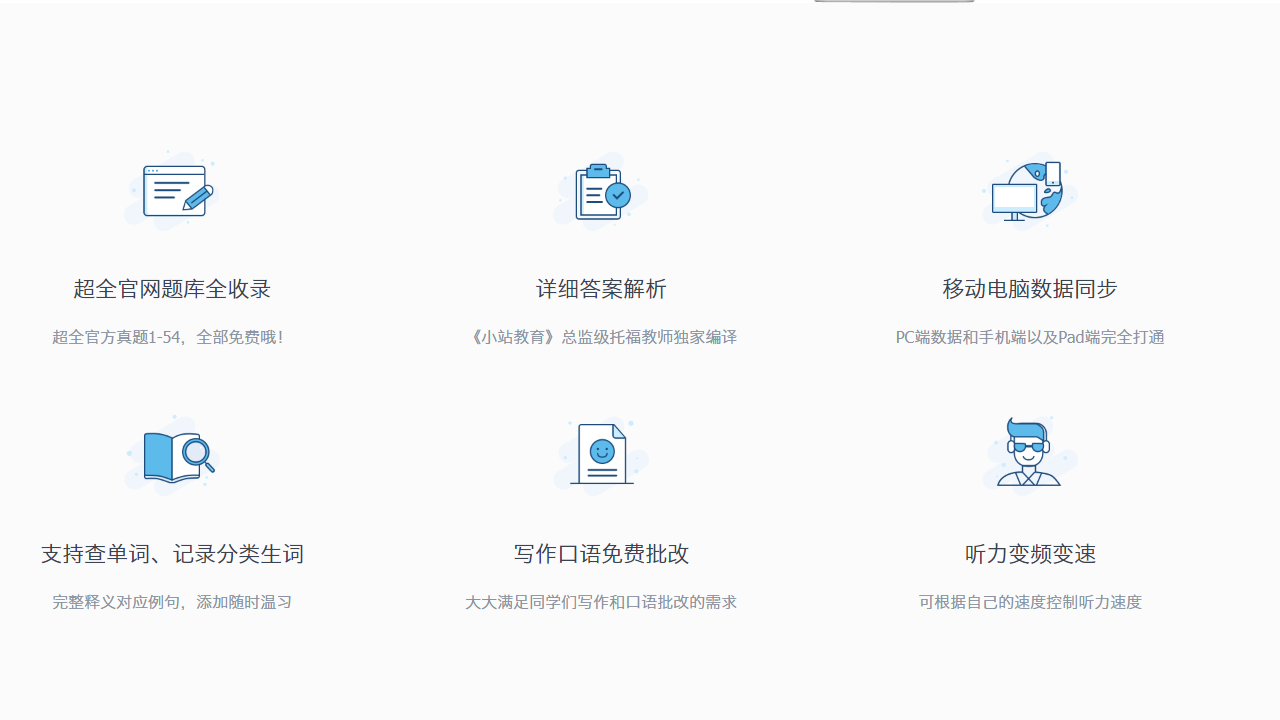Click the 听力变频变速 heading
The image size is (1280, 720).
click(x=1029, y=554)
